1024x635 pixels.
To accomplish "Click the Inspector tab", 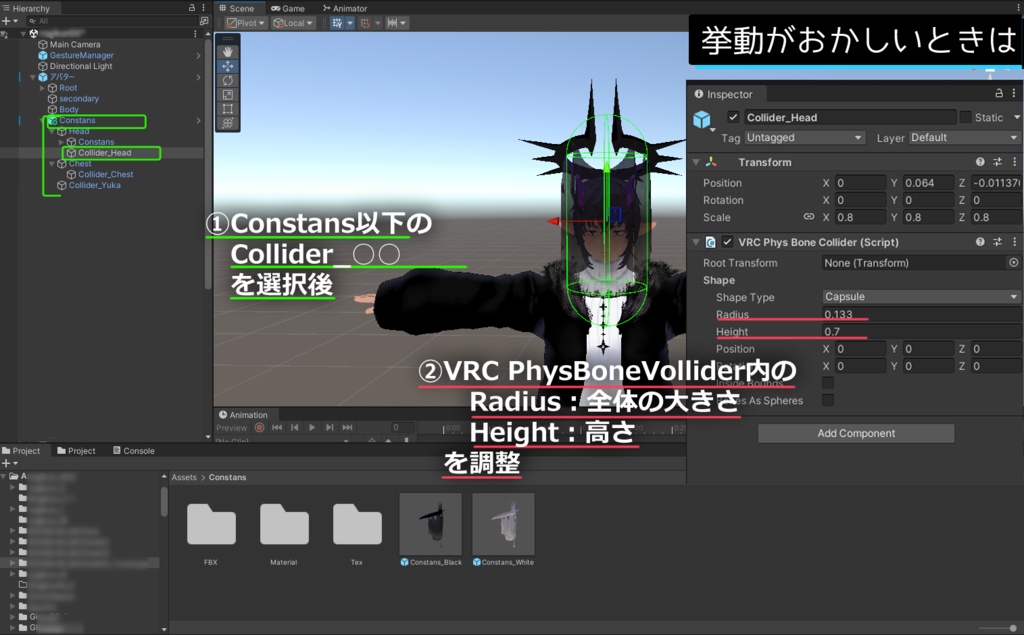I will tap(724, 94).
